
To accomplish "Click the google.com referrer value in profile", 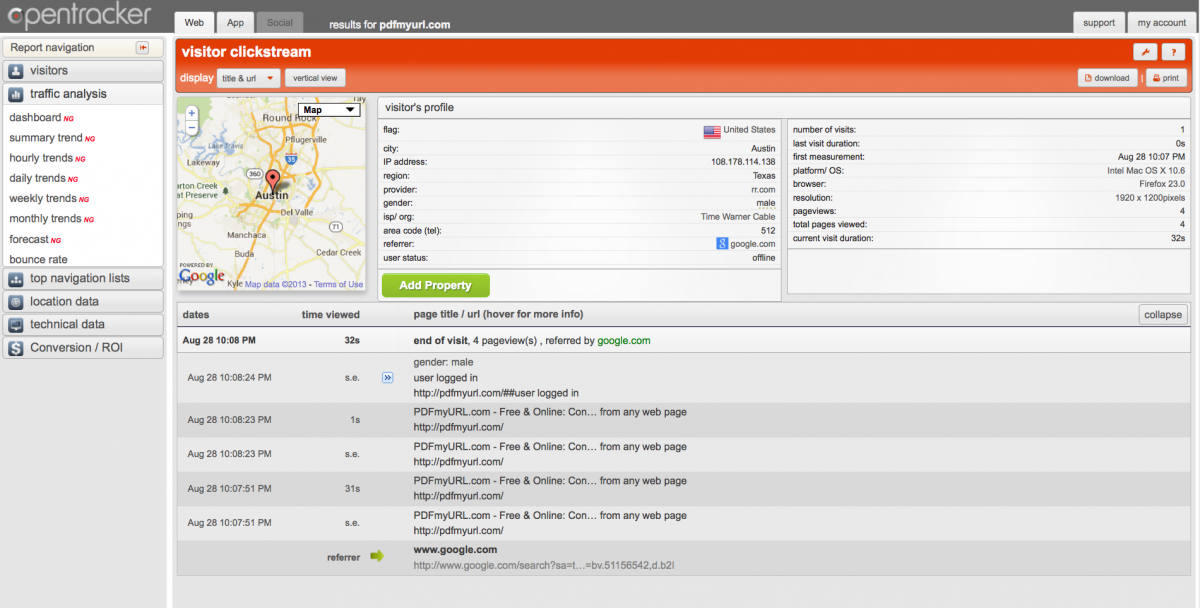I will [x=753, y=243].
